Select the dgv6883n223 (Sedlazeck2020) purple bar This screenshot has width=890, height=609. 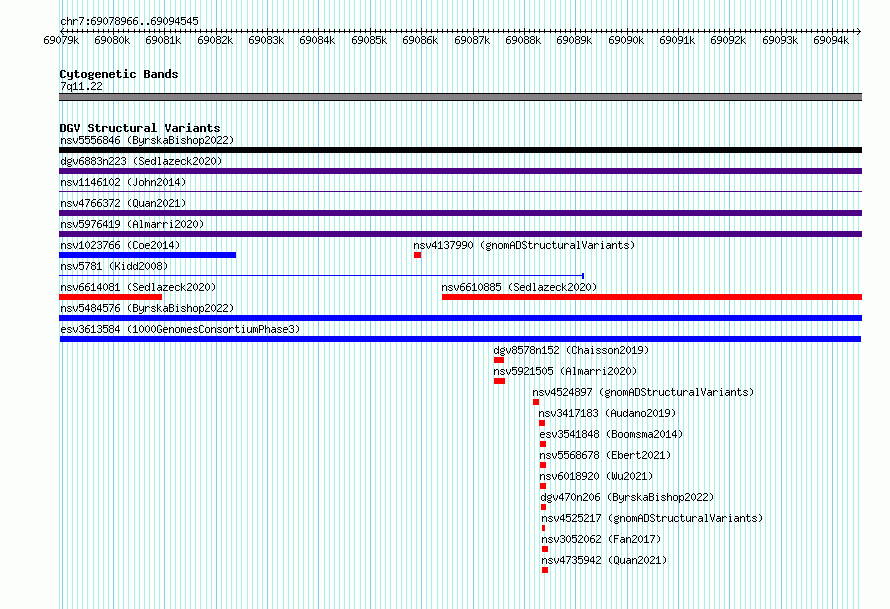[460, 171]
